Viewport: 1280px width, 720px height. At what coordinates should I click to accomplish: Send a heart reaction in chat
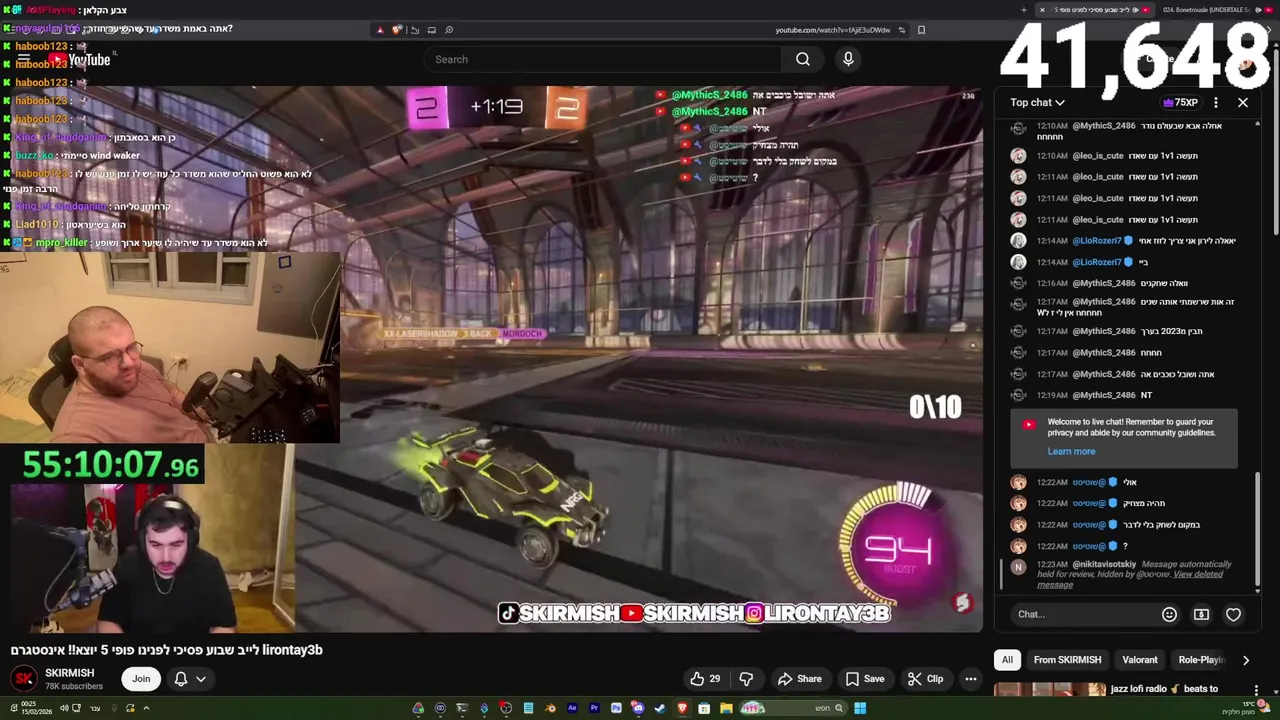[x=1233, y=614]
